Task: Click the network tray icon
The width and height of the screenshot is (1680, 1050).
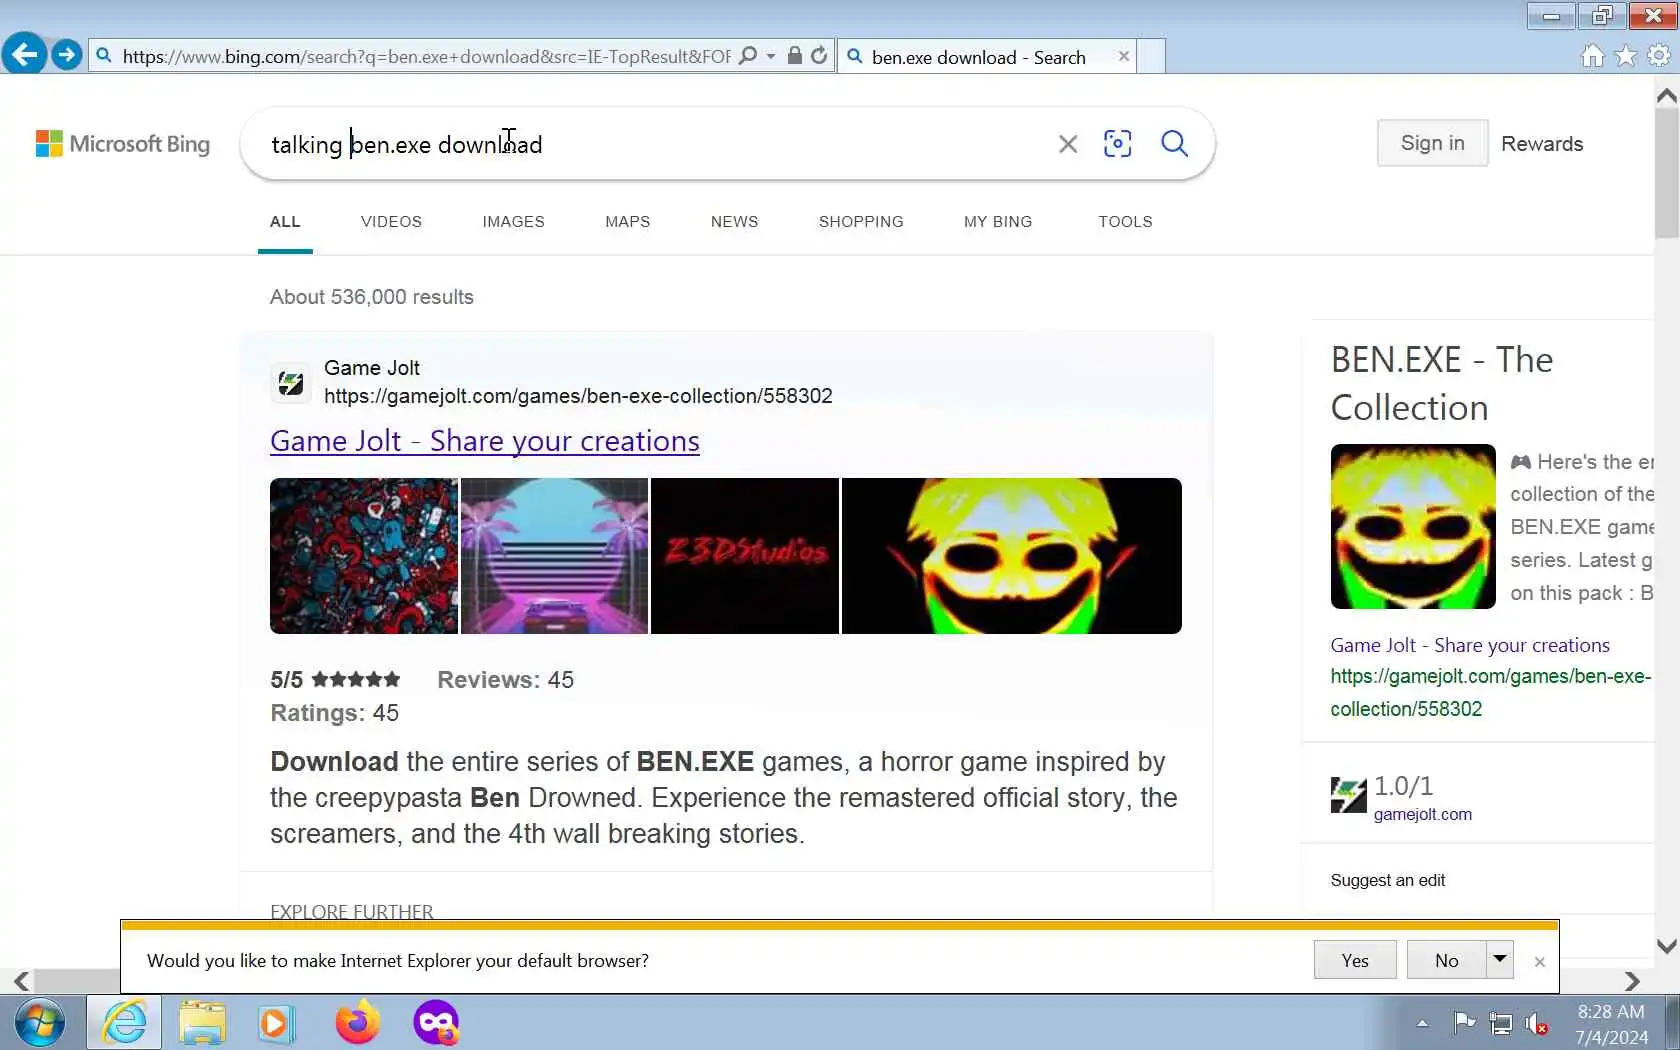Action: (x=1501, y=1023)
